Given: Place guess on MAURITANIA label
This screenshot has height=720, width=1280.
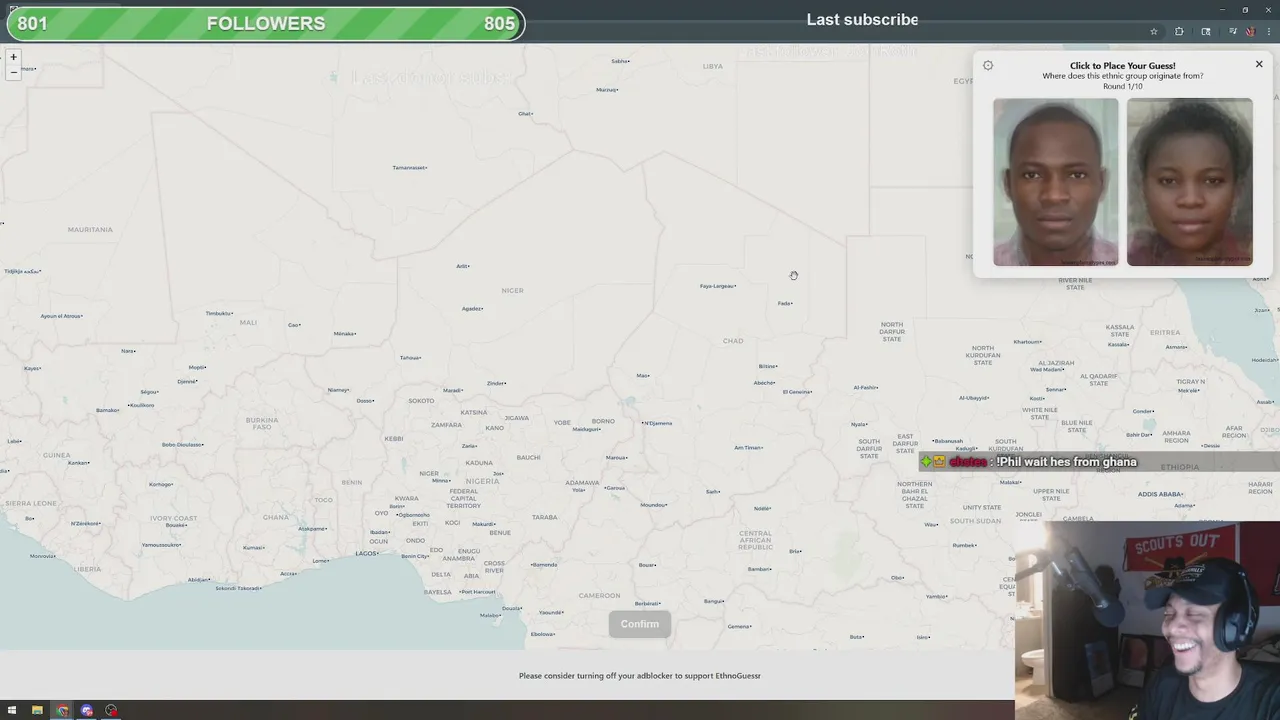Looking at the screenshot, I should (90, 230).
